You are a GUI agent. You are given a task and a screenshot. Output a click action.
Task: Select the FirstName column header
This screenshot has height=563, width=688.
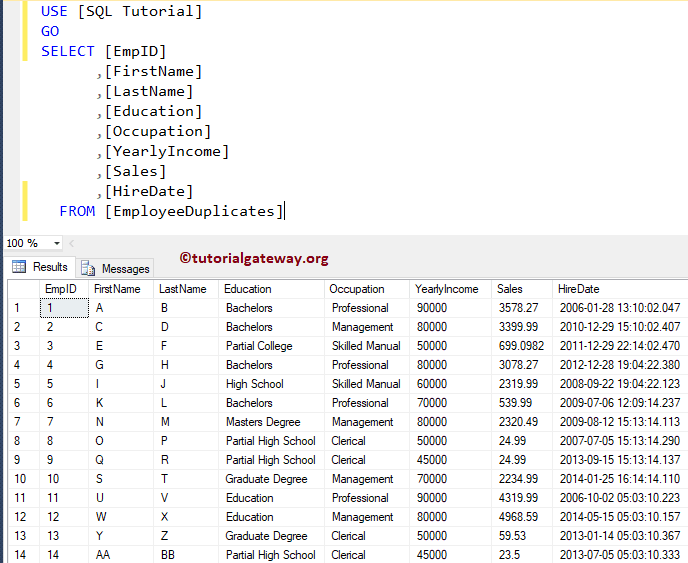click(x=121, y=289)
